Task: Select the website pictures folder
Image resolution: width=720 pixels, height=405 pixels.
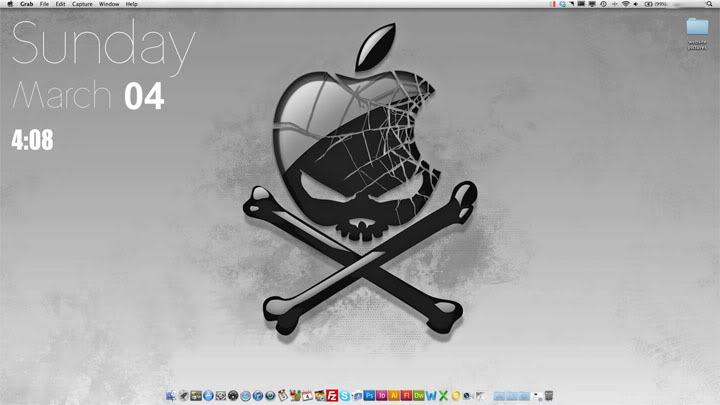Action: tap(697, 33)
